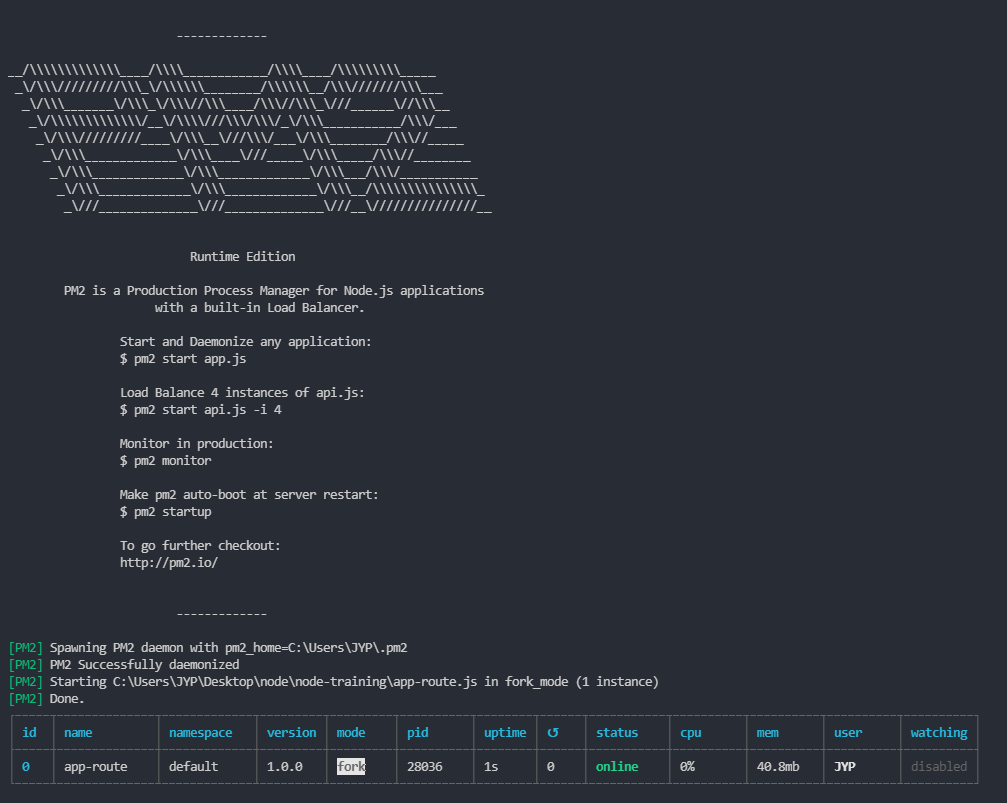This screenshot has height=803, width=1007.
Task: Click the '$ pm2 start api.js -i 4' command
Action: [200, 410]
